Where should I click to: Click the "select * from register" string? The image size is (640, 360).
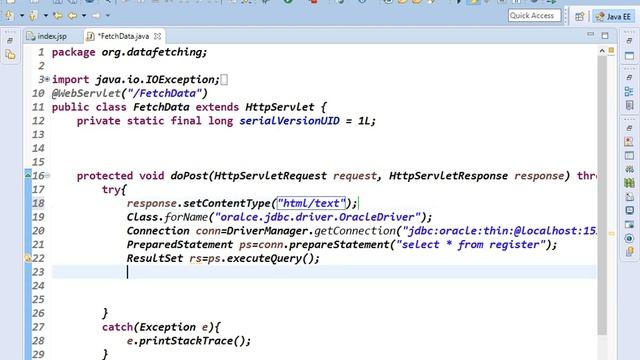coord(471,244)
